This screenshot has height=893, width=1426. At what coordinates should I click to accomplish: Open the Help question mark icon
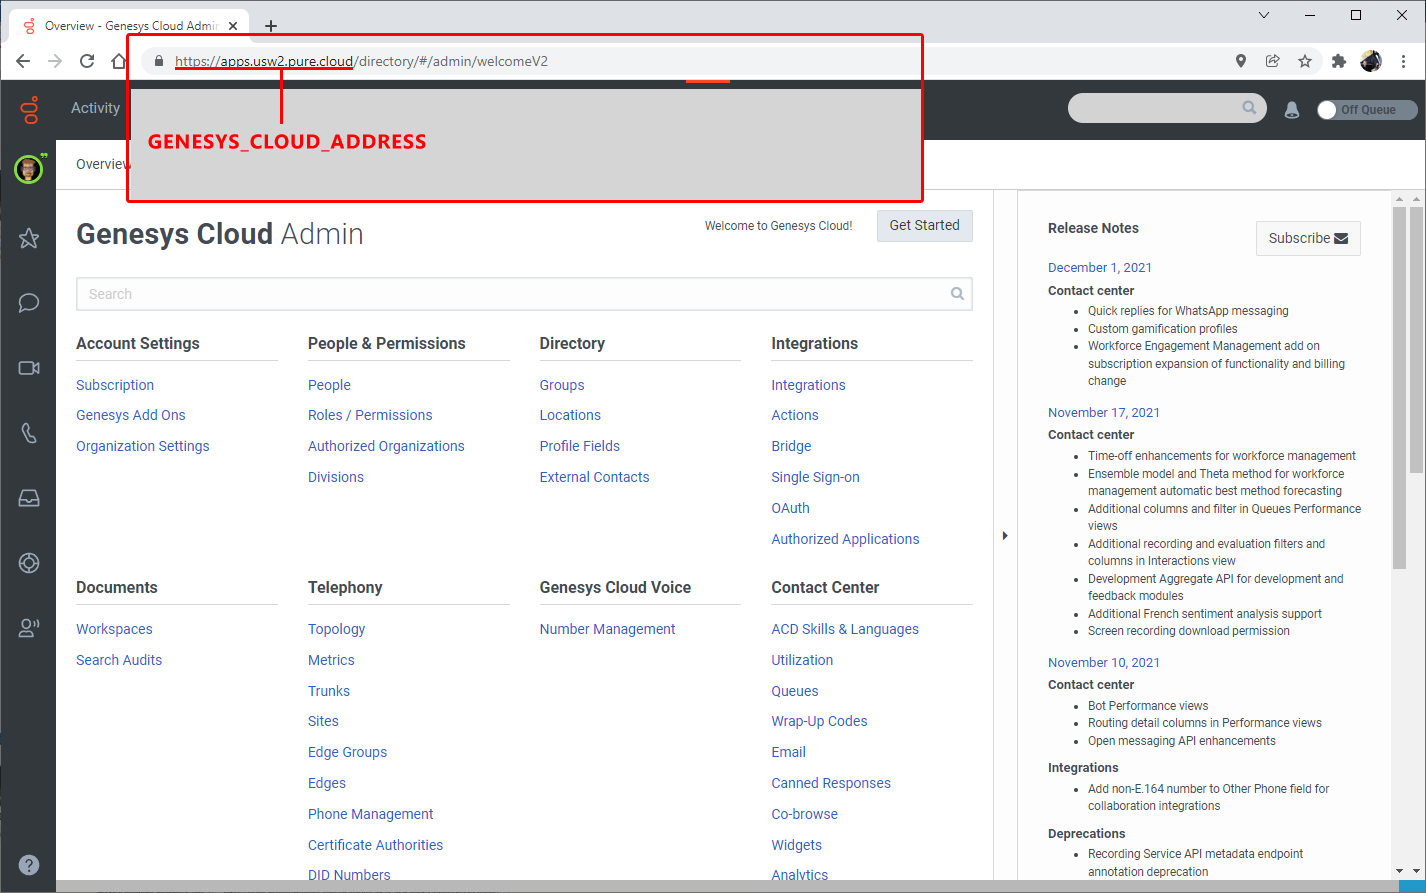[29, 865]
